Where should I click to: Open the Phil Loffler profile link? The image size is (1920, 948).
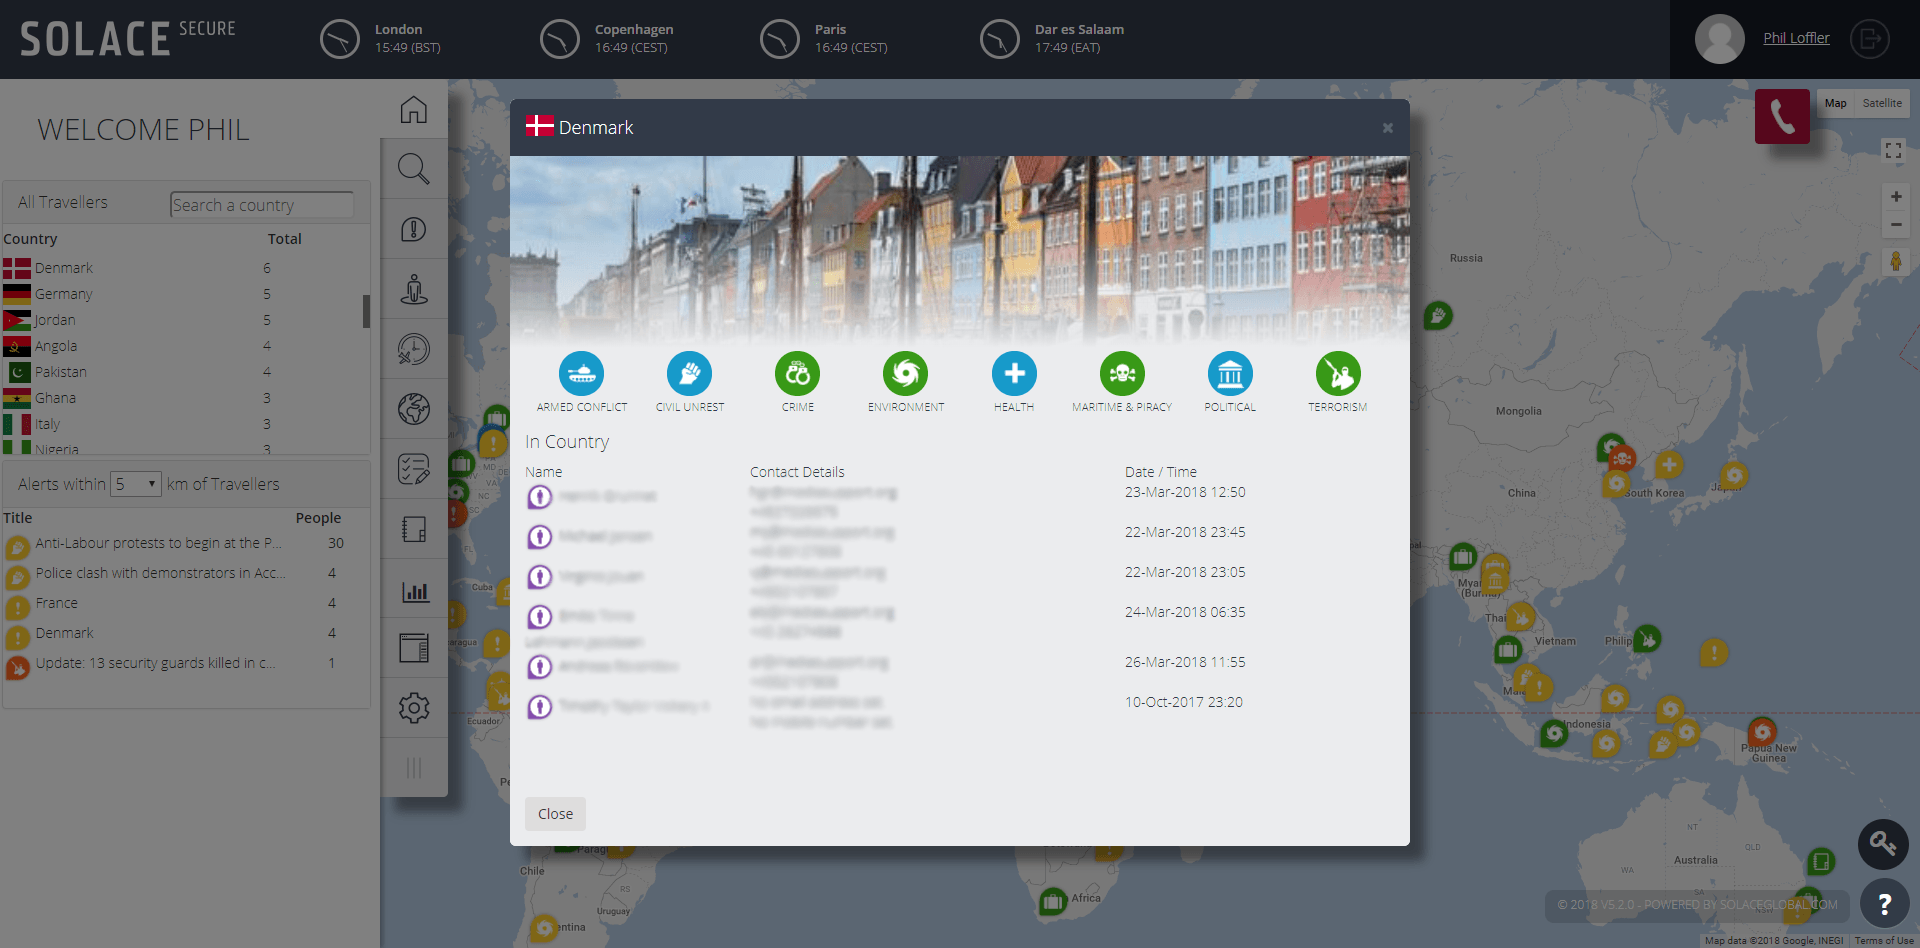coord(1796,38)
